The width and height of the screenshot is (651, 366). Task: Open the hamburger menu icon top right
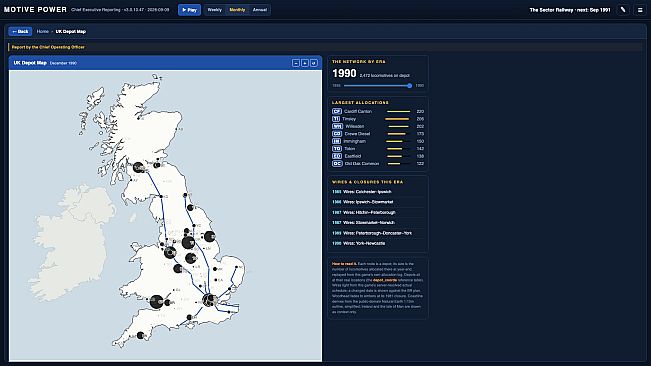pyautogui.click(x=640, y=10)
